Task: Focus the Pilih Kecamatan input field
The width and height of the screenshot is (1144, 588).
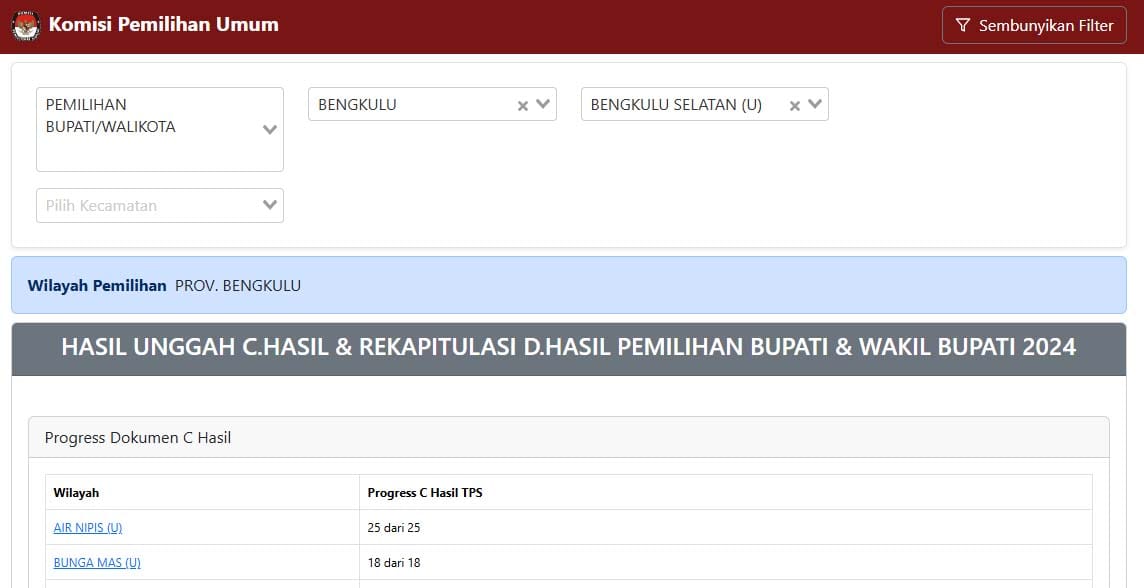Action: coord(145,205)
